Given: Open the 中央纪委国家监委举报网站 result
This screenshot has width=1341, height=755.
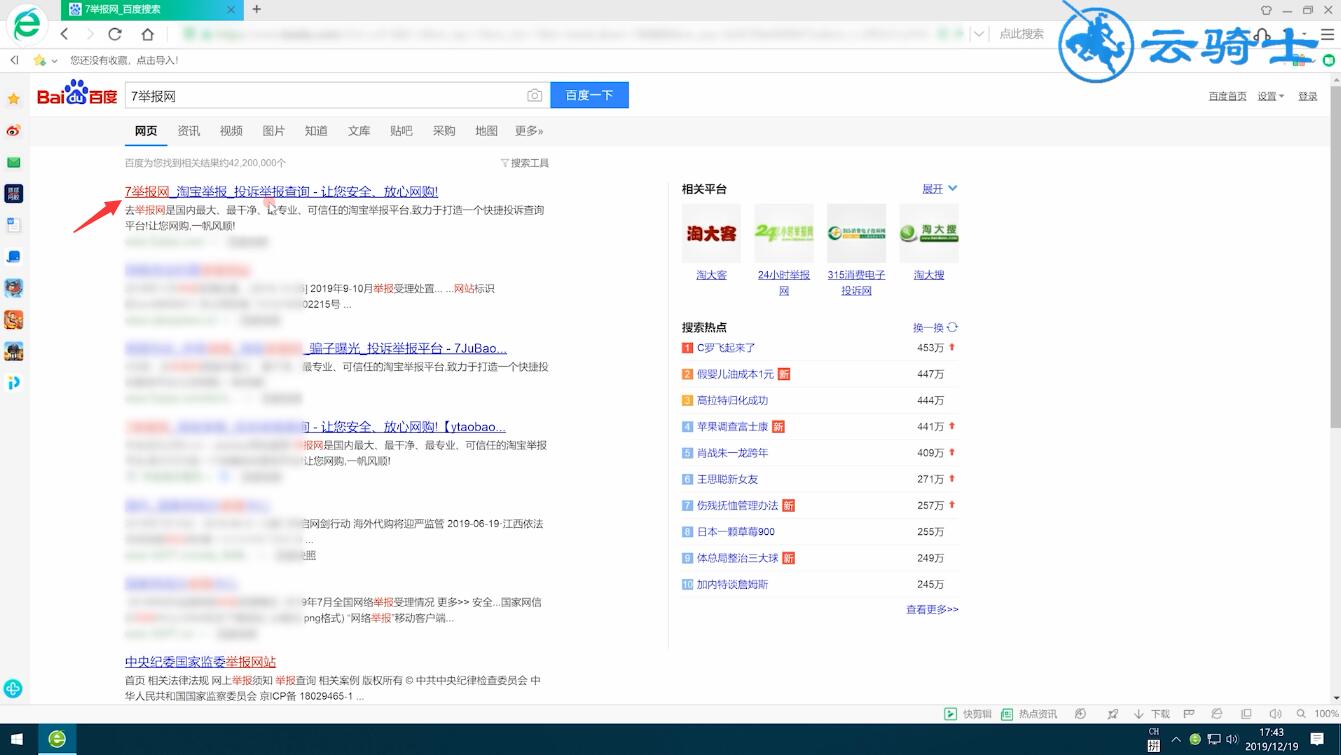Looking at the screenshot, I should pyautogui.click(x=200, y=662).
